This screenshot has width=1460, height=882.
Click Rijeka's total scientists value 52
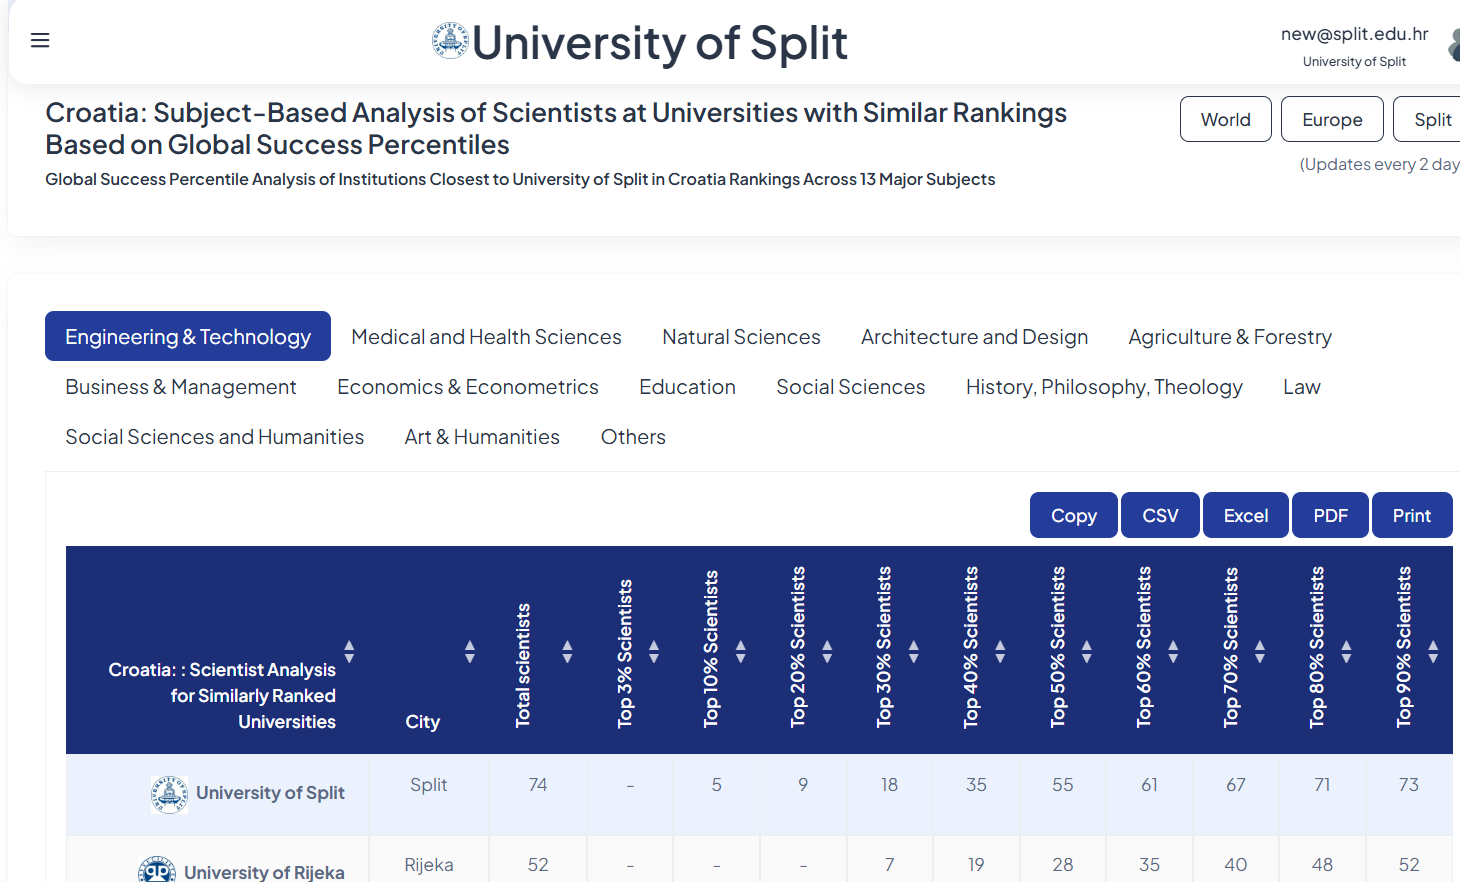(x=538, y=865)
